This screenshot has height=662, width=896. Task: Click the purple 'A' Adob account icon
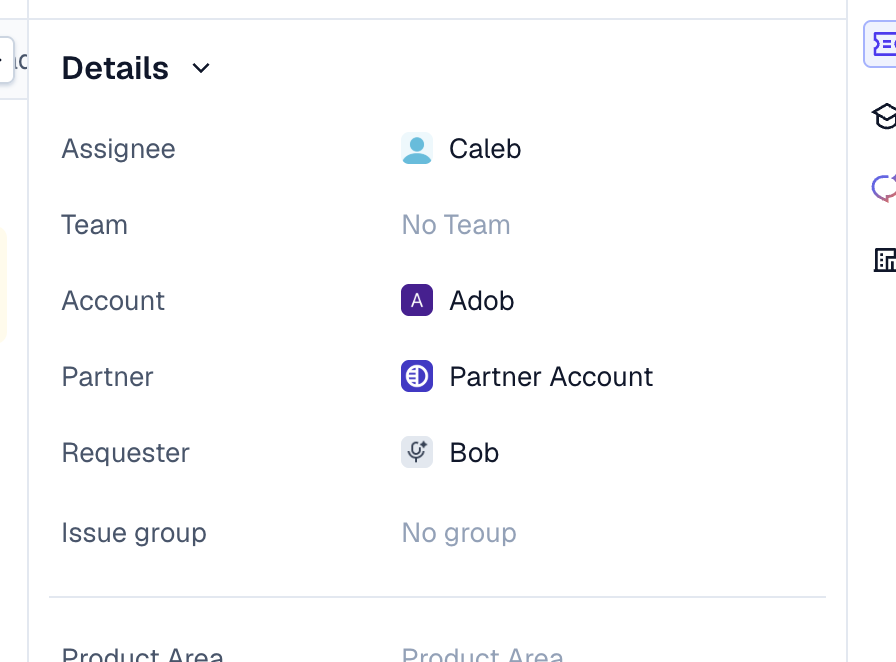pyautogui.click(x=416, y=300)
